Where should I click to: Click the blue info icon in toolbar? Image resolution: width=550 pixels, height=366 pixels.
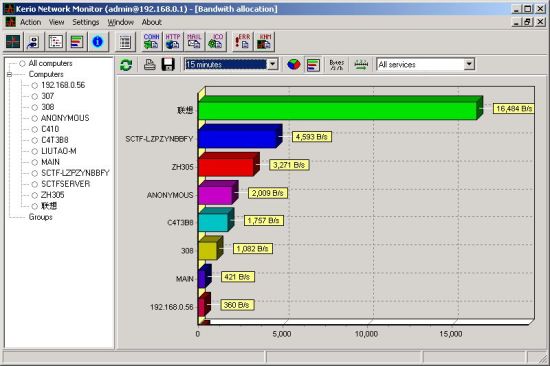[98, 42]
